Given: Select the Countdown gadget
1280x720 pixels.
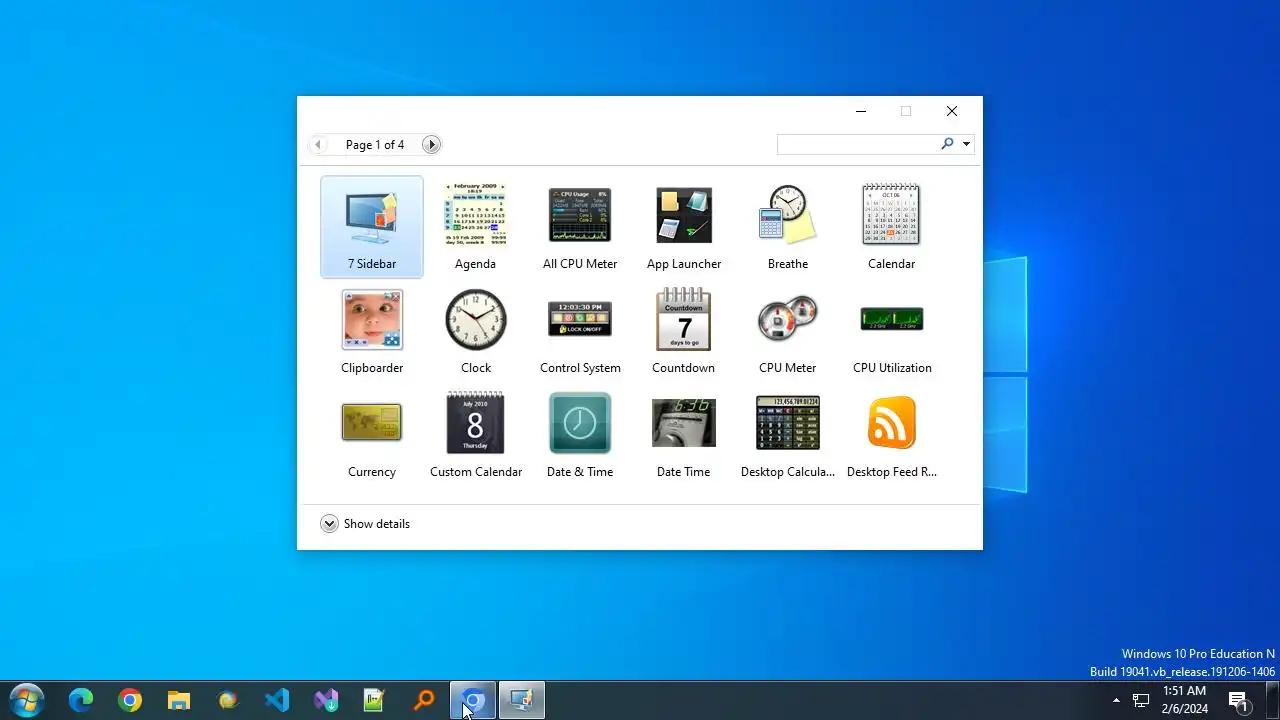Looking at the screenshot, I should tap(684, 331).
